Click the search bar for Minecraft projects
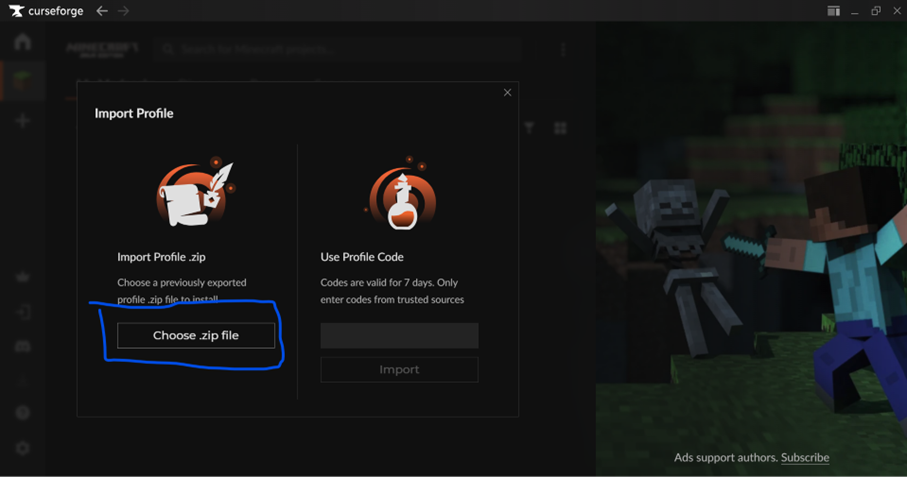This screenshot has width=907, height=477. 338,50
